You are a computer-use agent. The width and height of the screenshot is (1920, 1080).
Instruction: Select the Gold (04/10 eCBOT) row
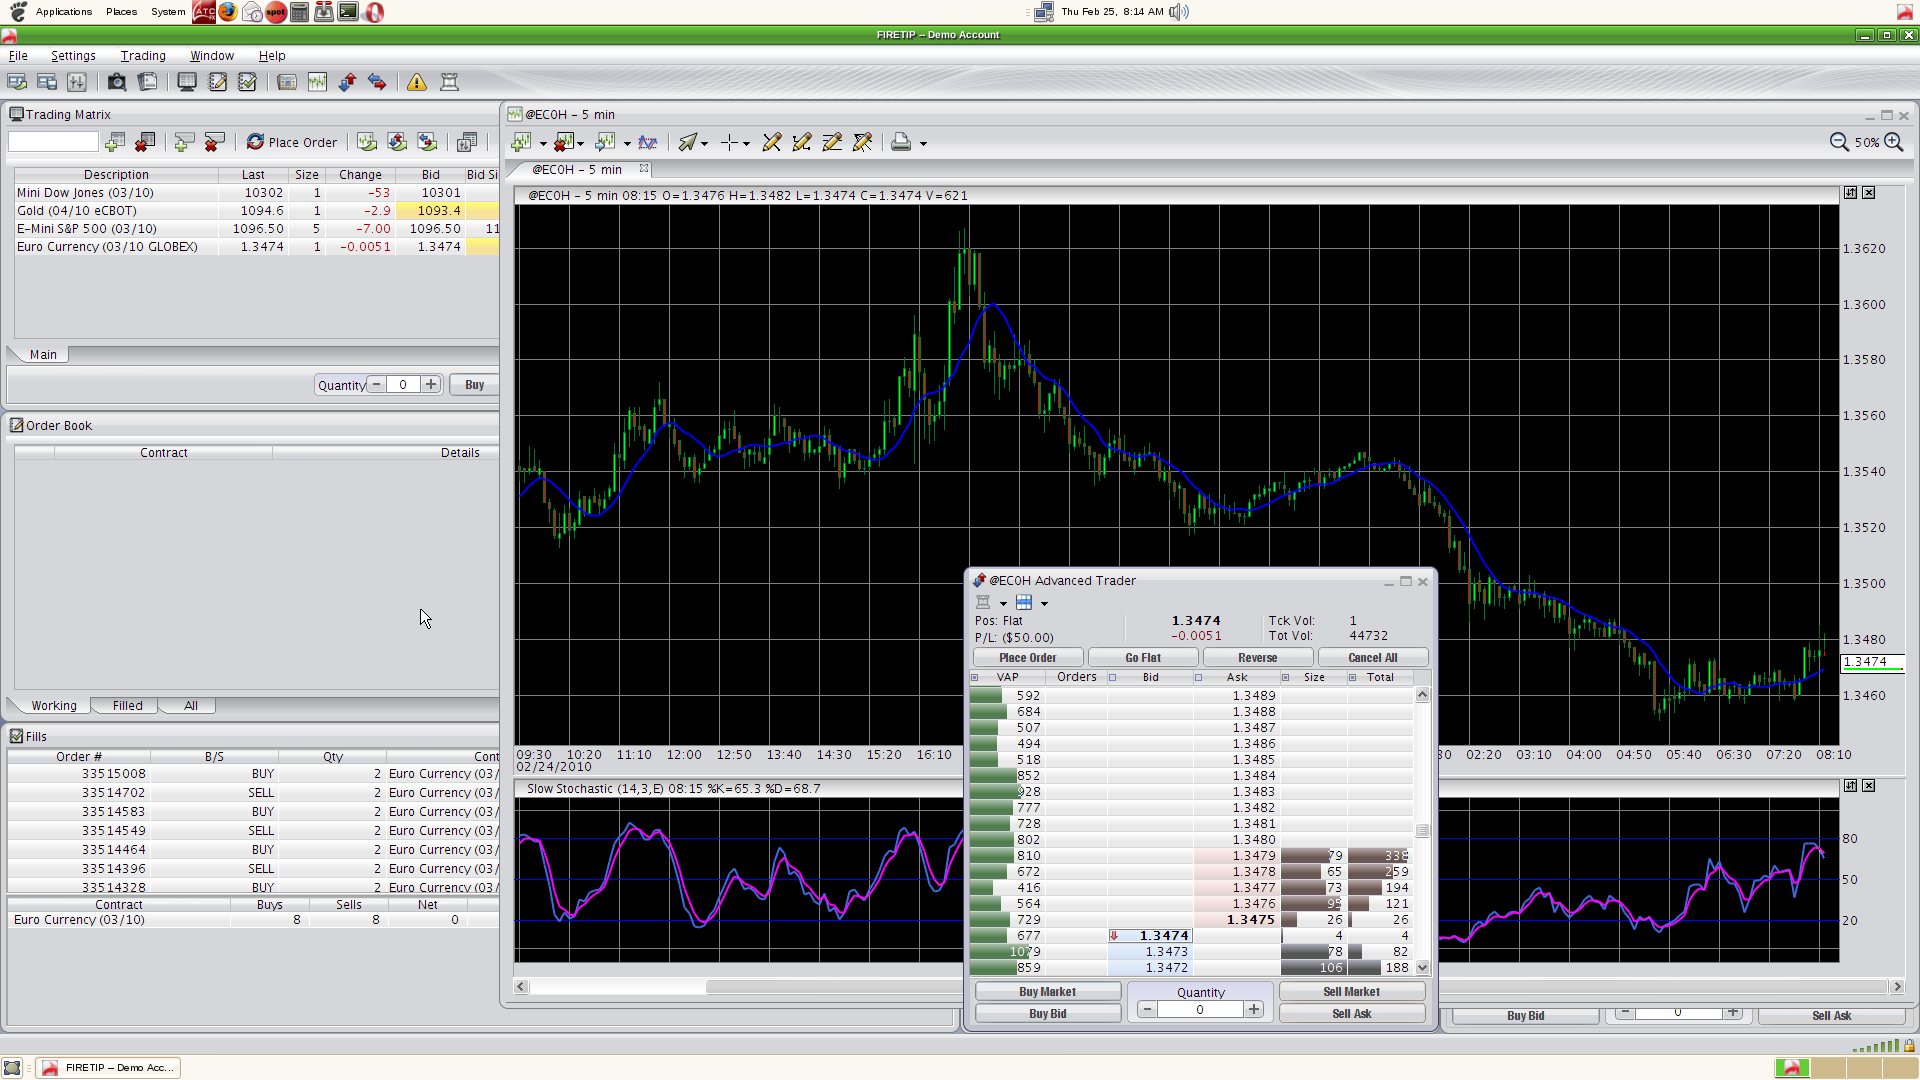pos(256,211)
